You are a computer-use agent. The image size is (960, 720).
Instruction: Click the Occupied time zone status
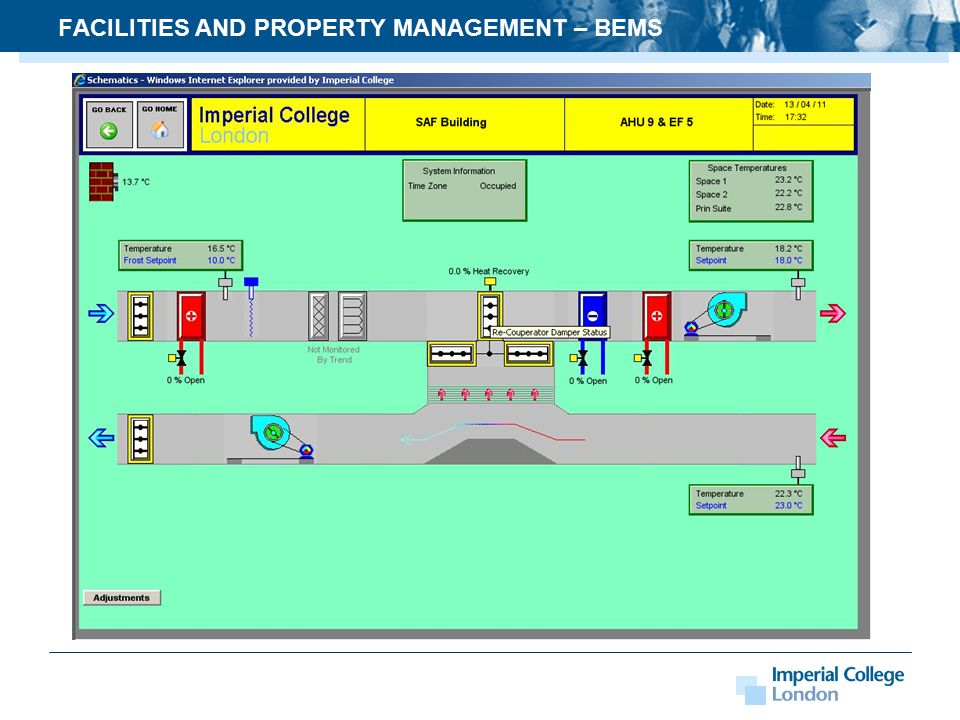498,186
